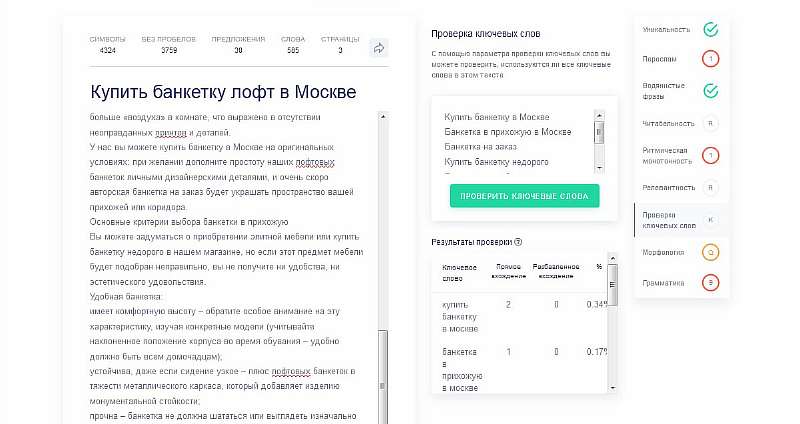Viewport: 800px width, 424px height.
Task: Click the Проверка ключевых слов circle icon
Action: (x=710, y=220)
